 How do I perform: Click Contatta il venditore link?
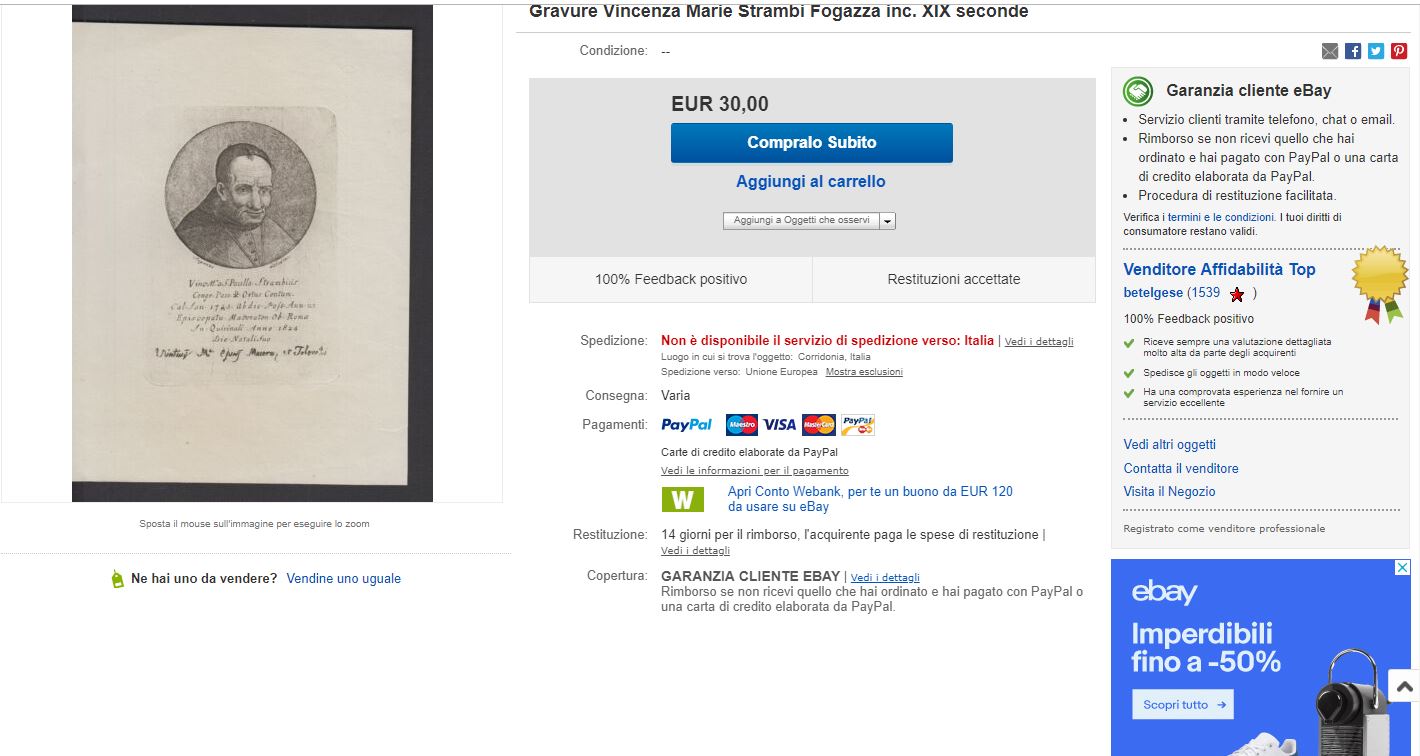[x=1181, y=468]
